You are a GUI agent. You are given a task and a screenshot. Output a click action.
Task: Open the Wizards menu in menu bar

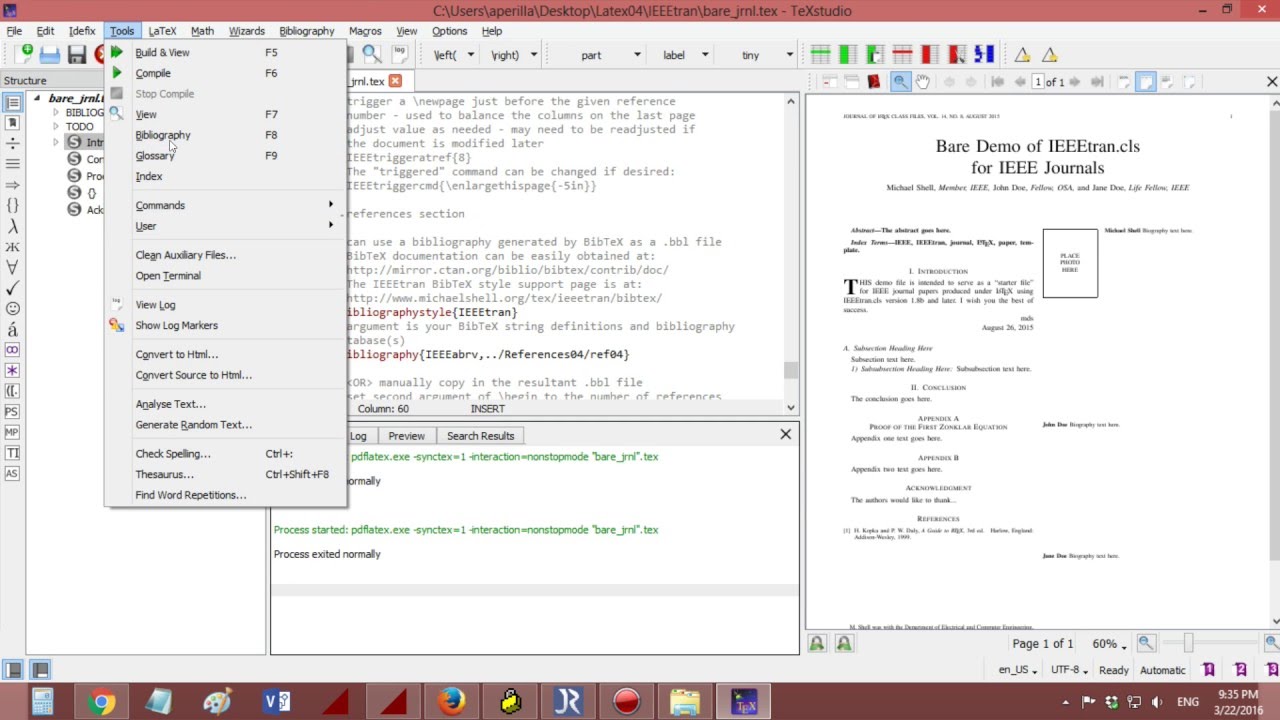247,31
